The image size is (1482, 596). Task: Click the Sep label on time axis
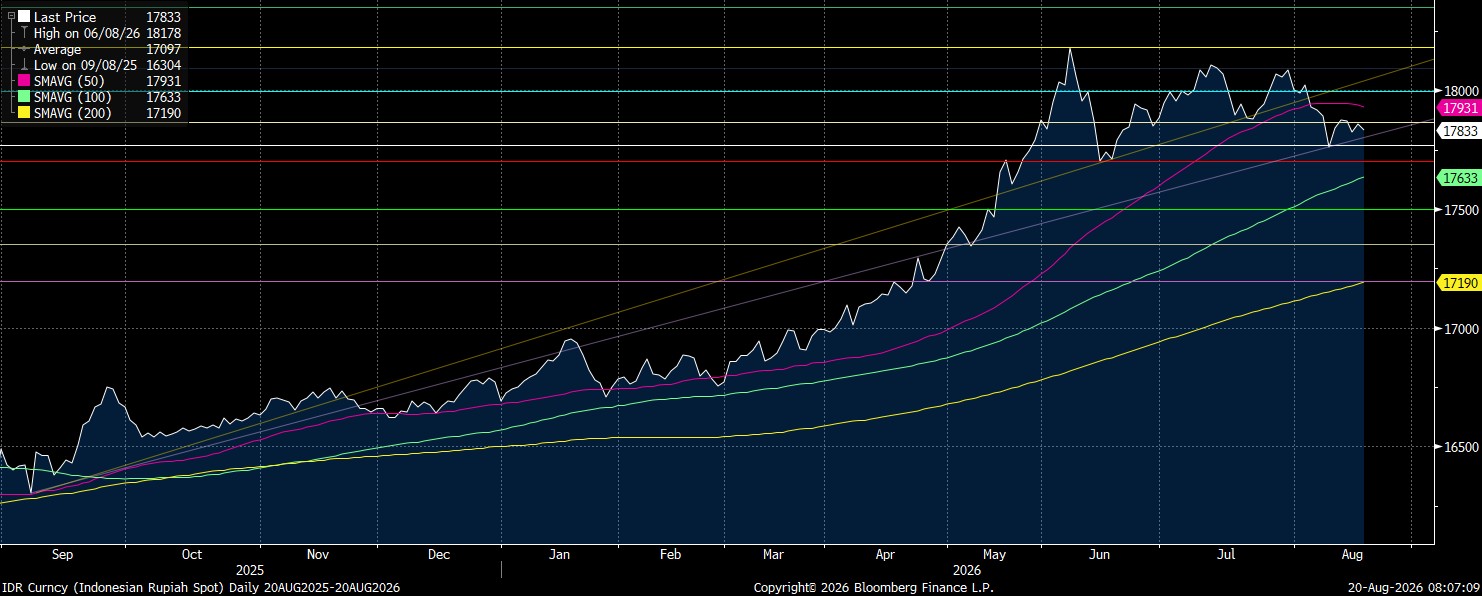coord(62,553)
